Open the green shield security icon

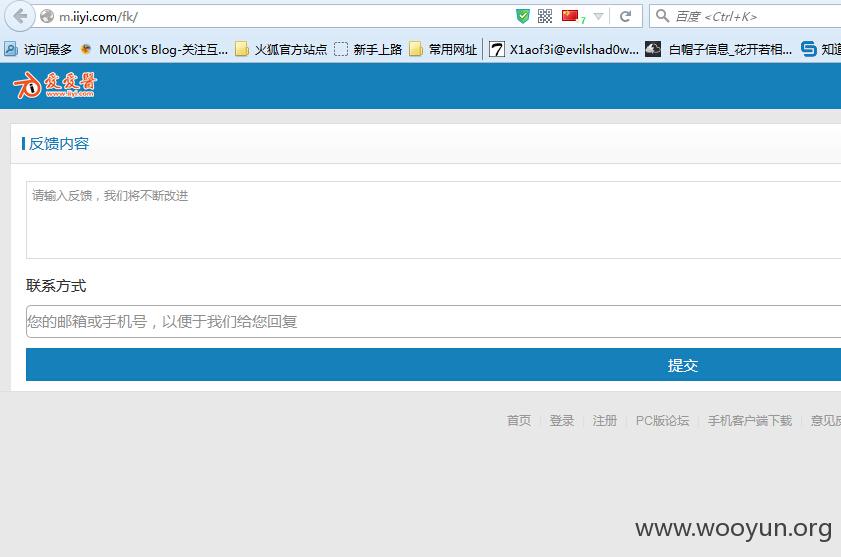point(522,17)
